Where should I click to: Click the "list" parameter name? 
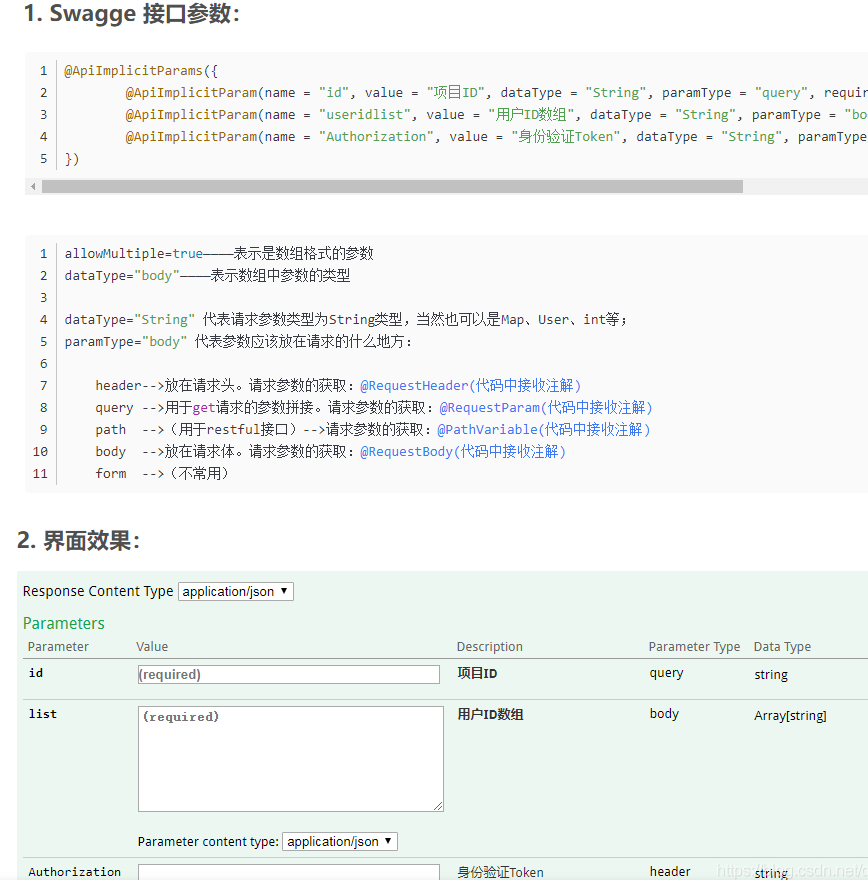[43, 714]
